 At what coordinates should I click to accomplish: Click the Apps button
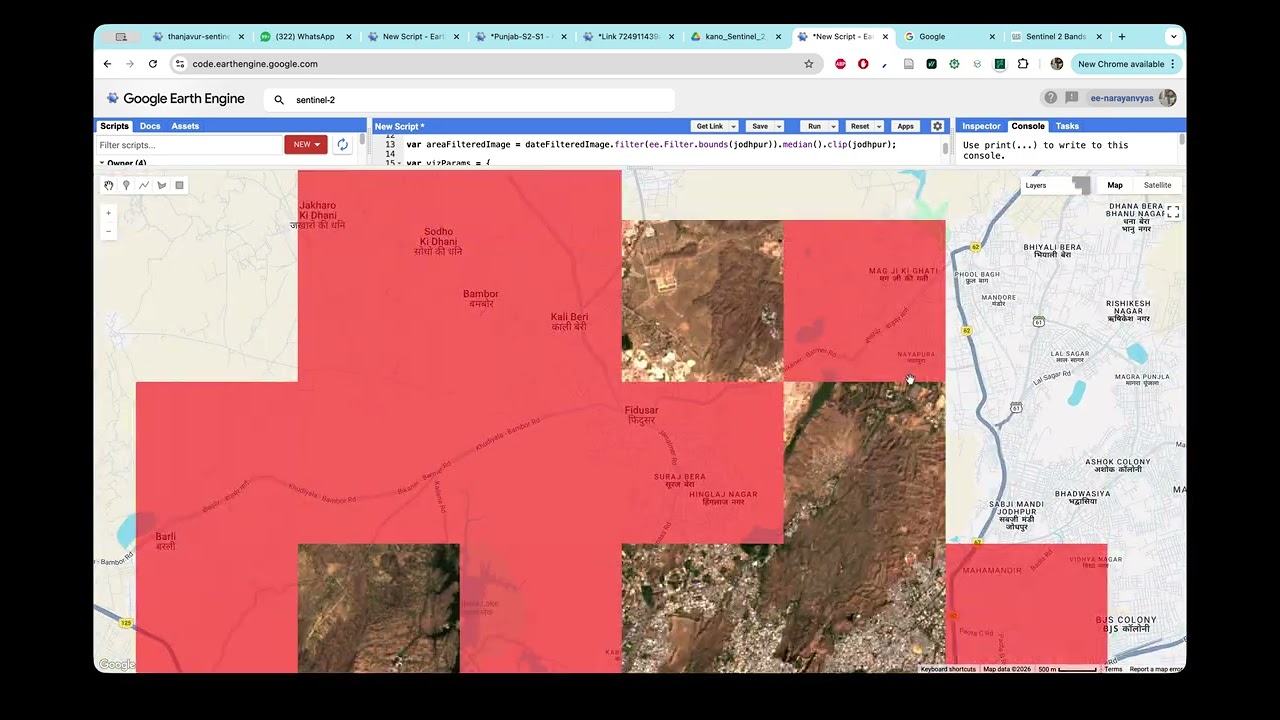coord(905,127)
